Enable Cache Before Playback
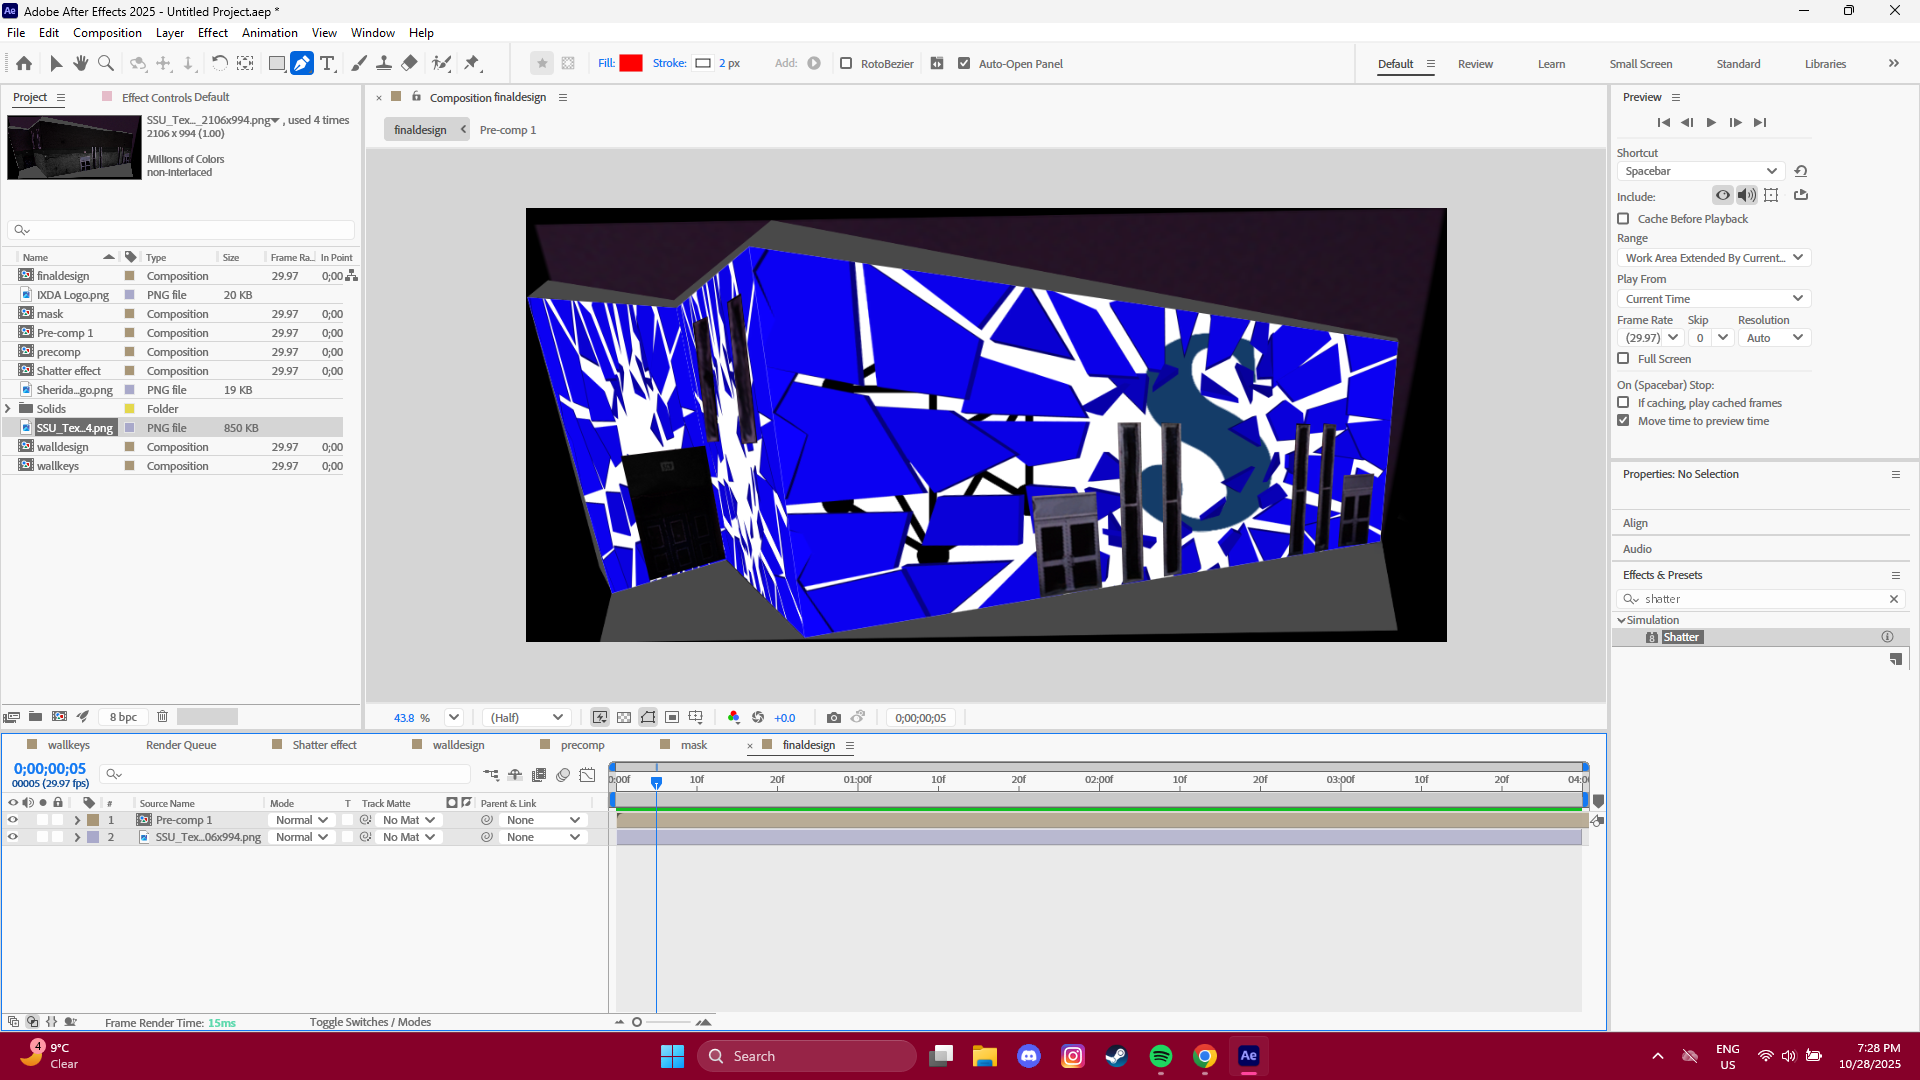 point(1623,218)
